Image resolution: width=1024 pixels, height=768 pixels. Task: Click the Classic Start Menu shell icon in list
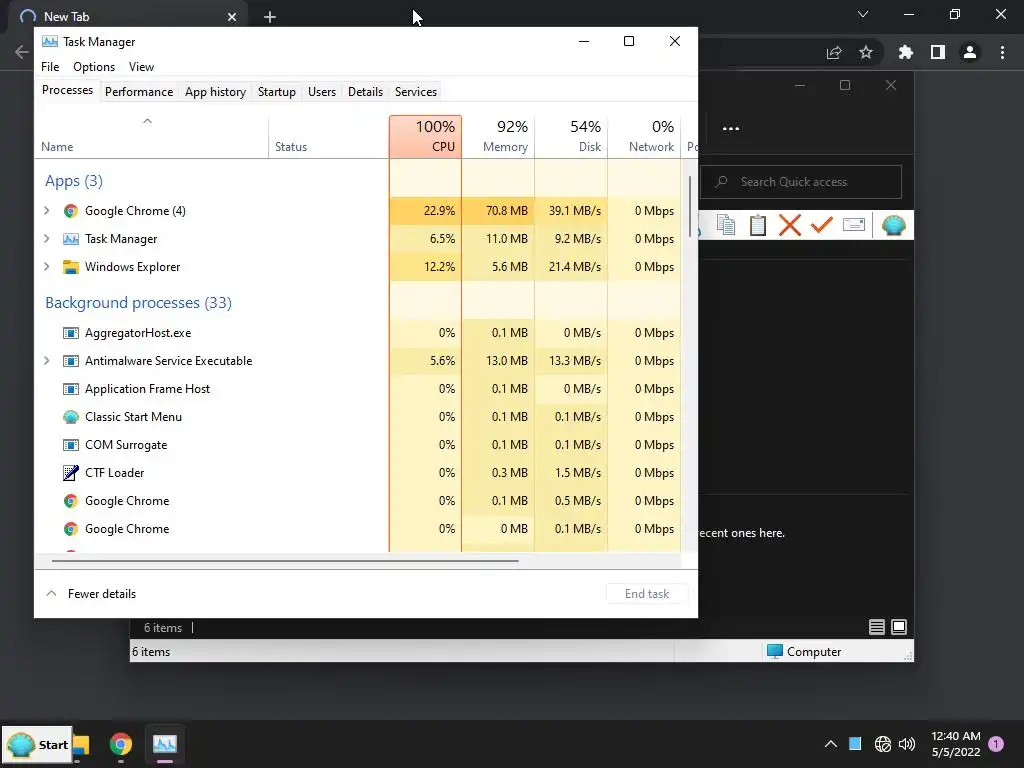click(71, 417)
